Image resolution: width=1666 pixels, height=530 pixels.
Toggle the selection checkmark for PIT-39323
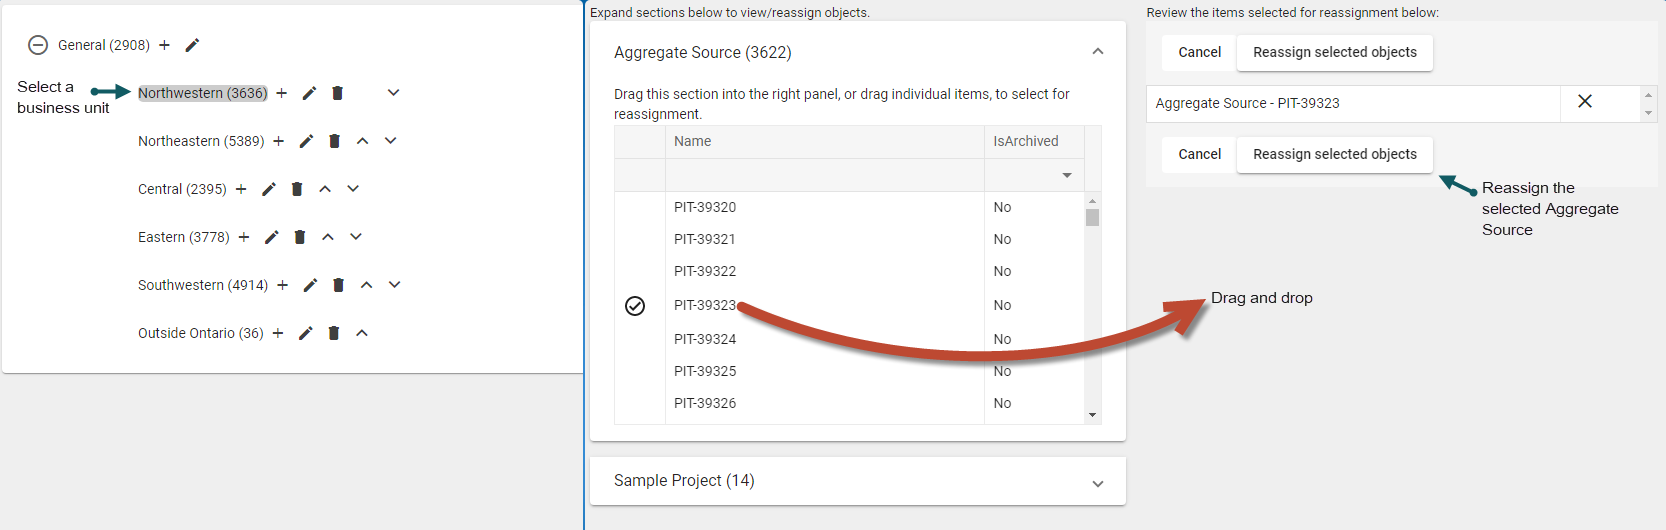click(635, 306)
